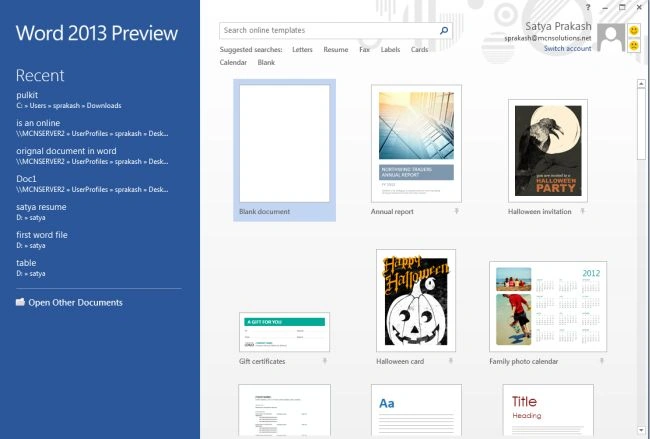
Task: Open recent document 'is an online'
Action: tap(92, 128)
